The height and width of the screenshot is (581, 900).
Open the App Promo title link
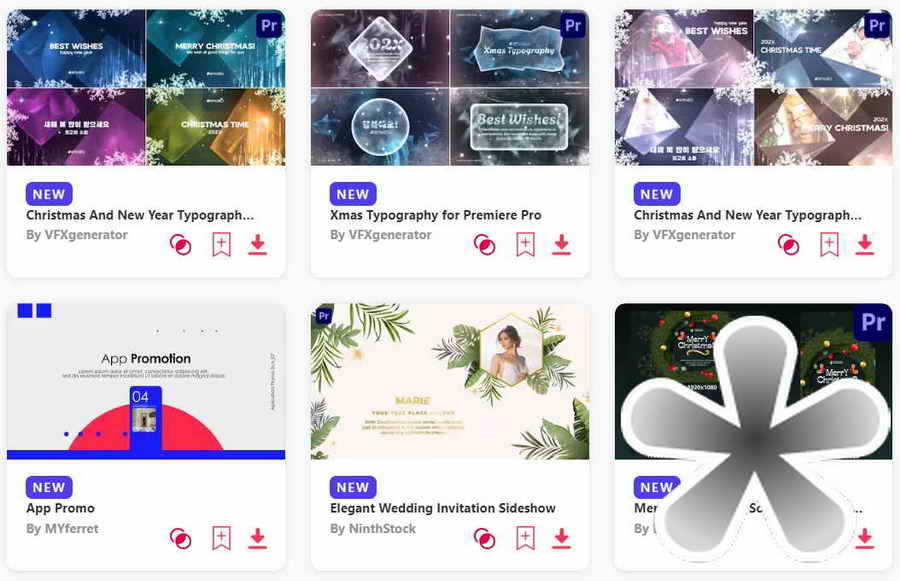[60, 508]
